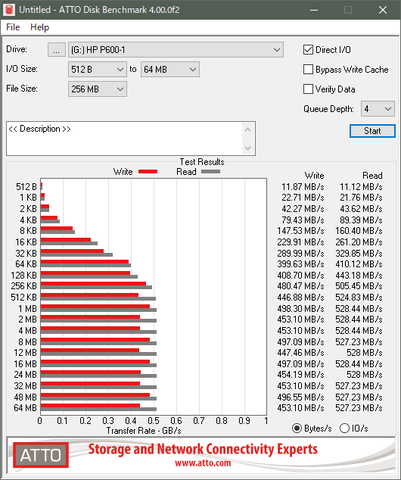Open the File menu

(13, 27)
